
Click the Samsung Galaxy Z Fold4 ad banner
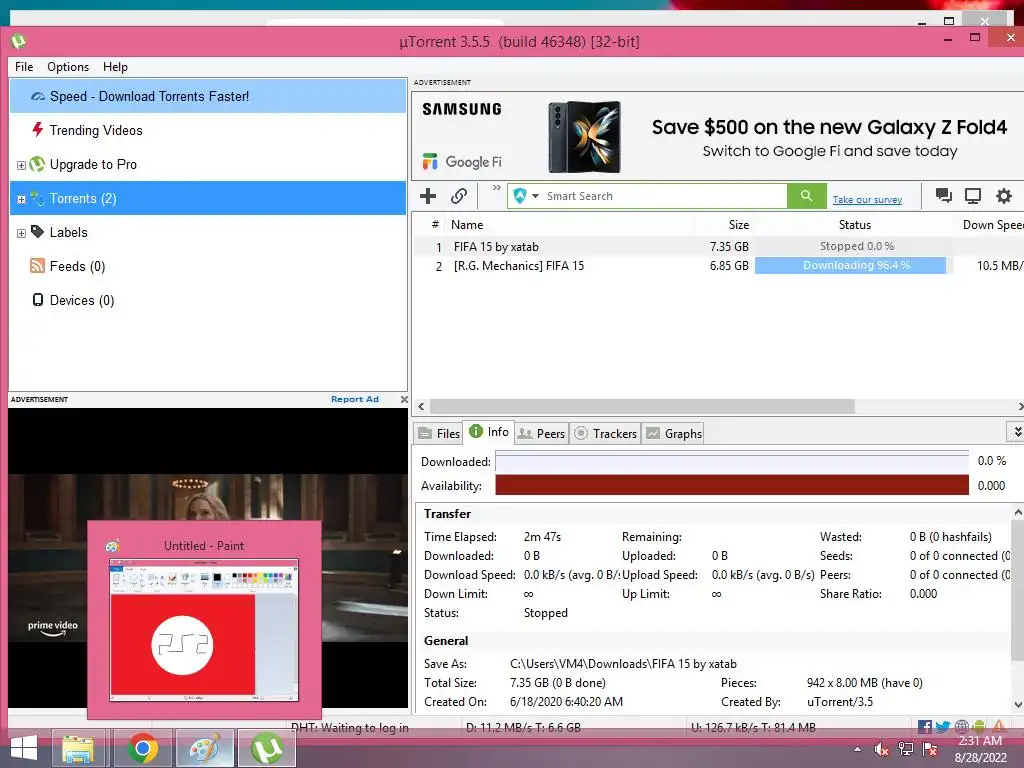pos(718,136)
